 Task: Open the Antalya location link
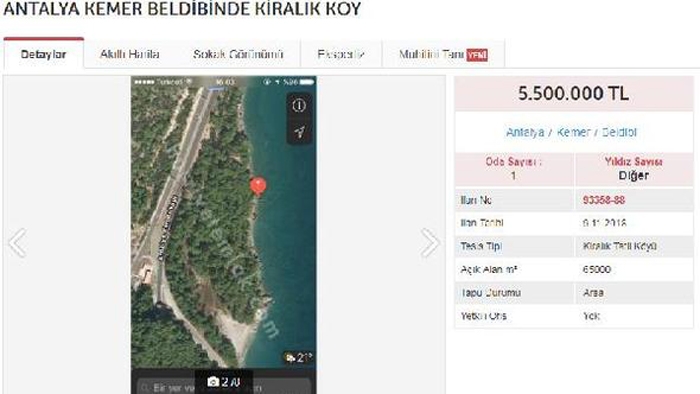[525, 132]
